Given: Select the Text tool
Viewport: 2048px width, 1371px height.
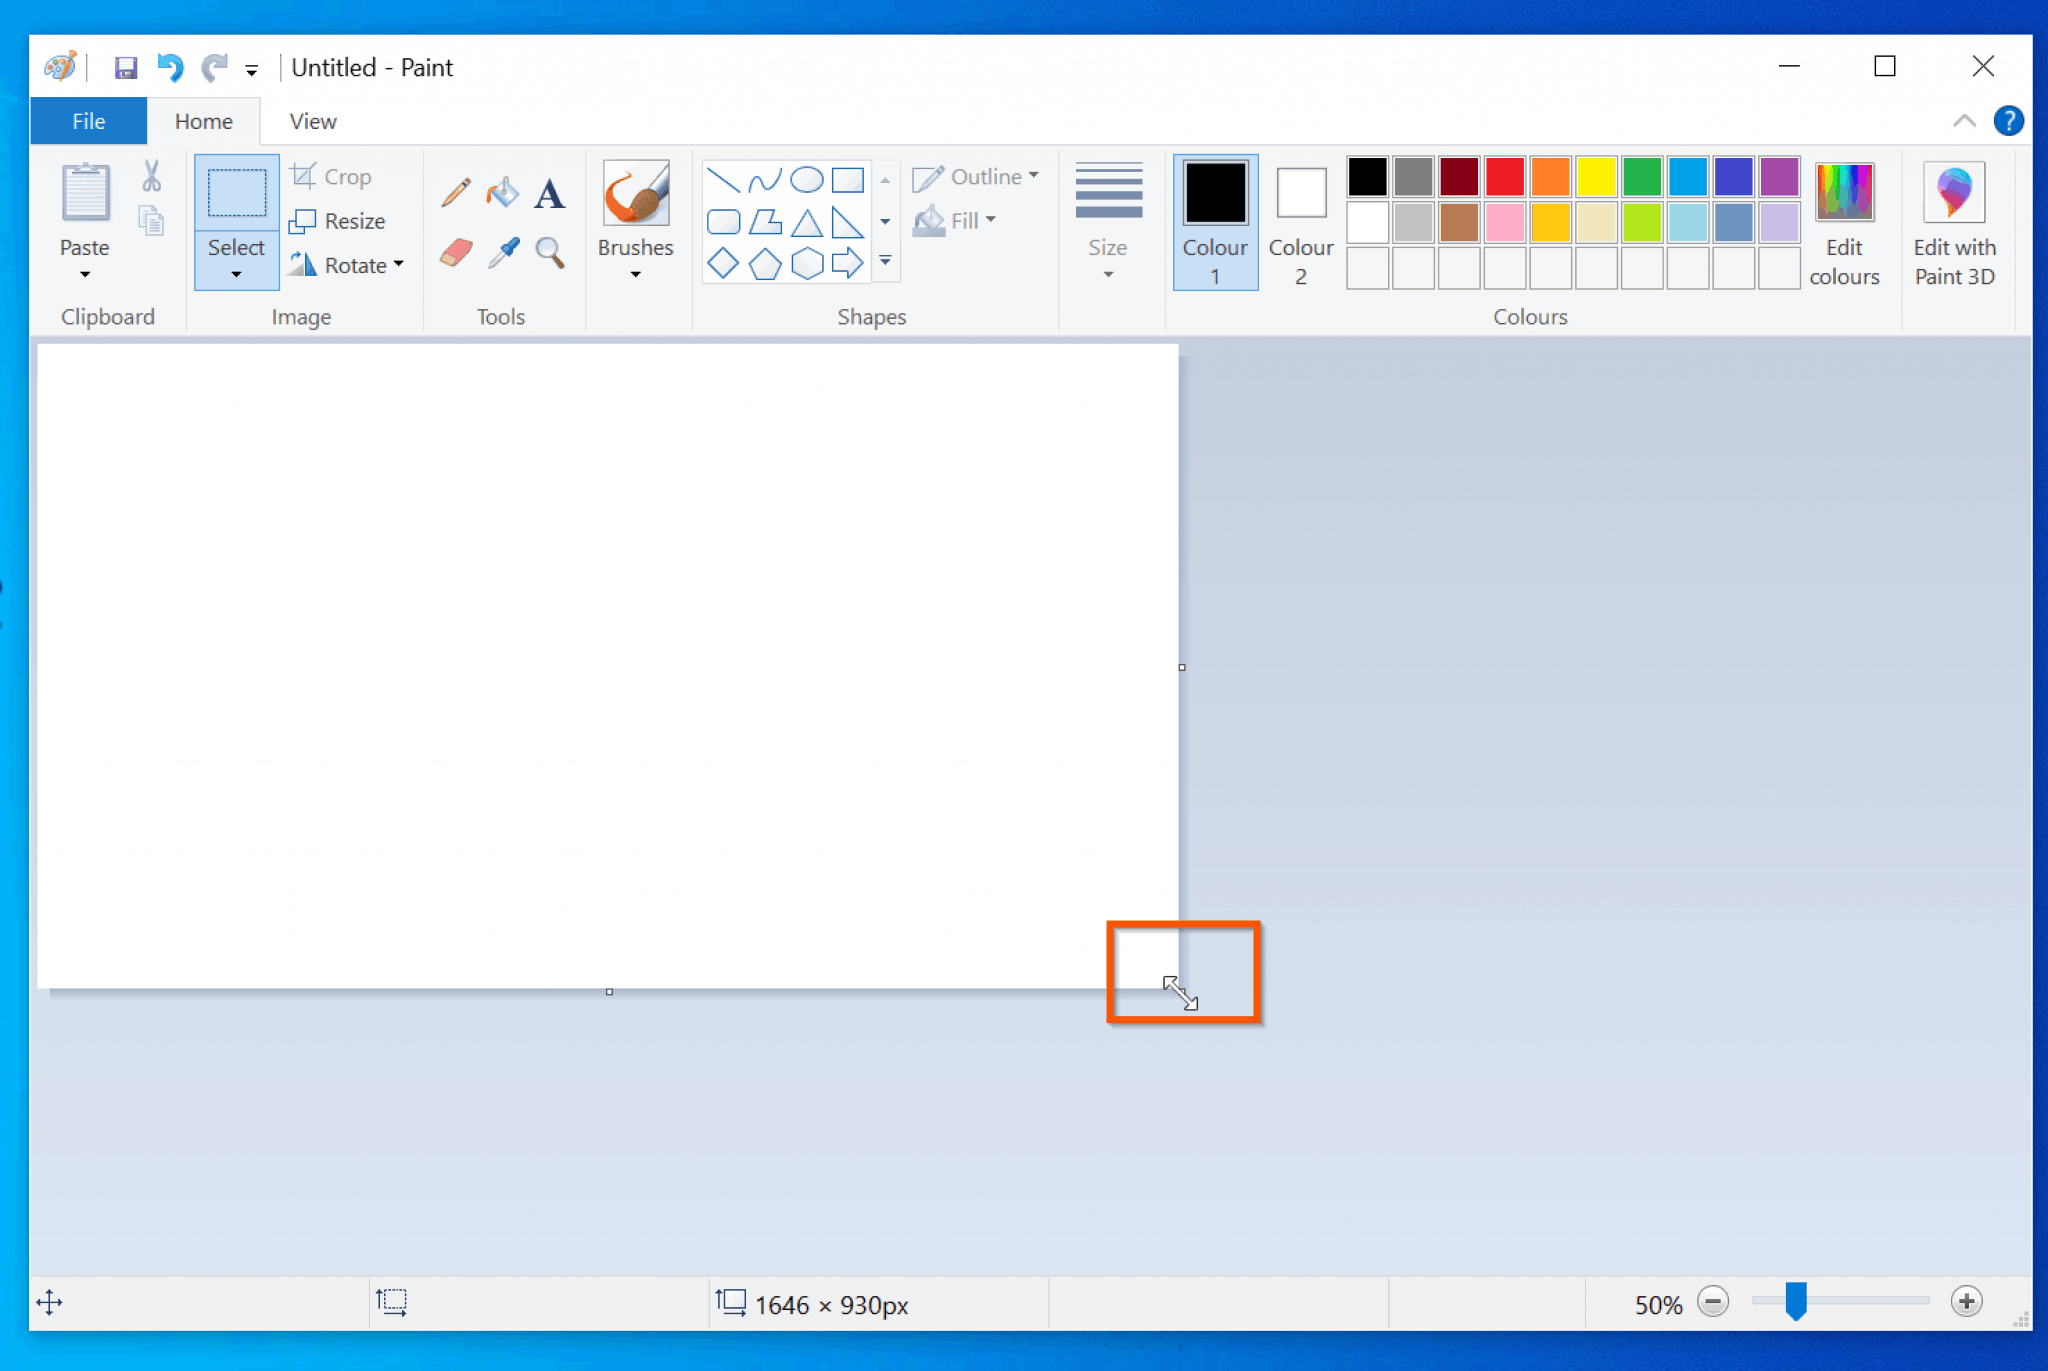Looking at the screenshot, I should pyautogui.click(x=549, y=192).
